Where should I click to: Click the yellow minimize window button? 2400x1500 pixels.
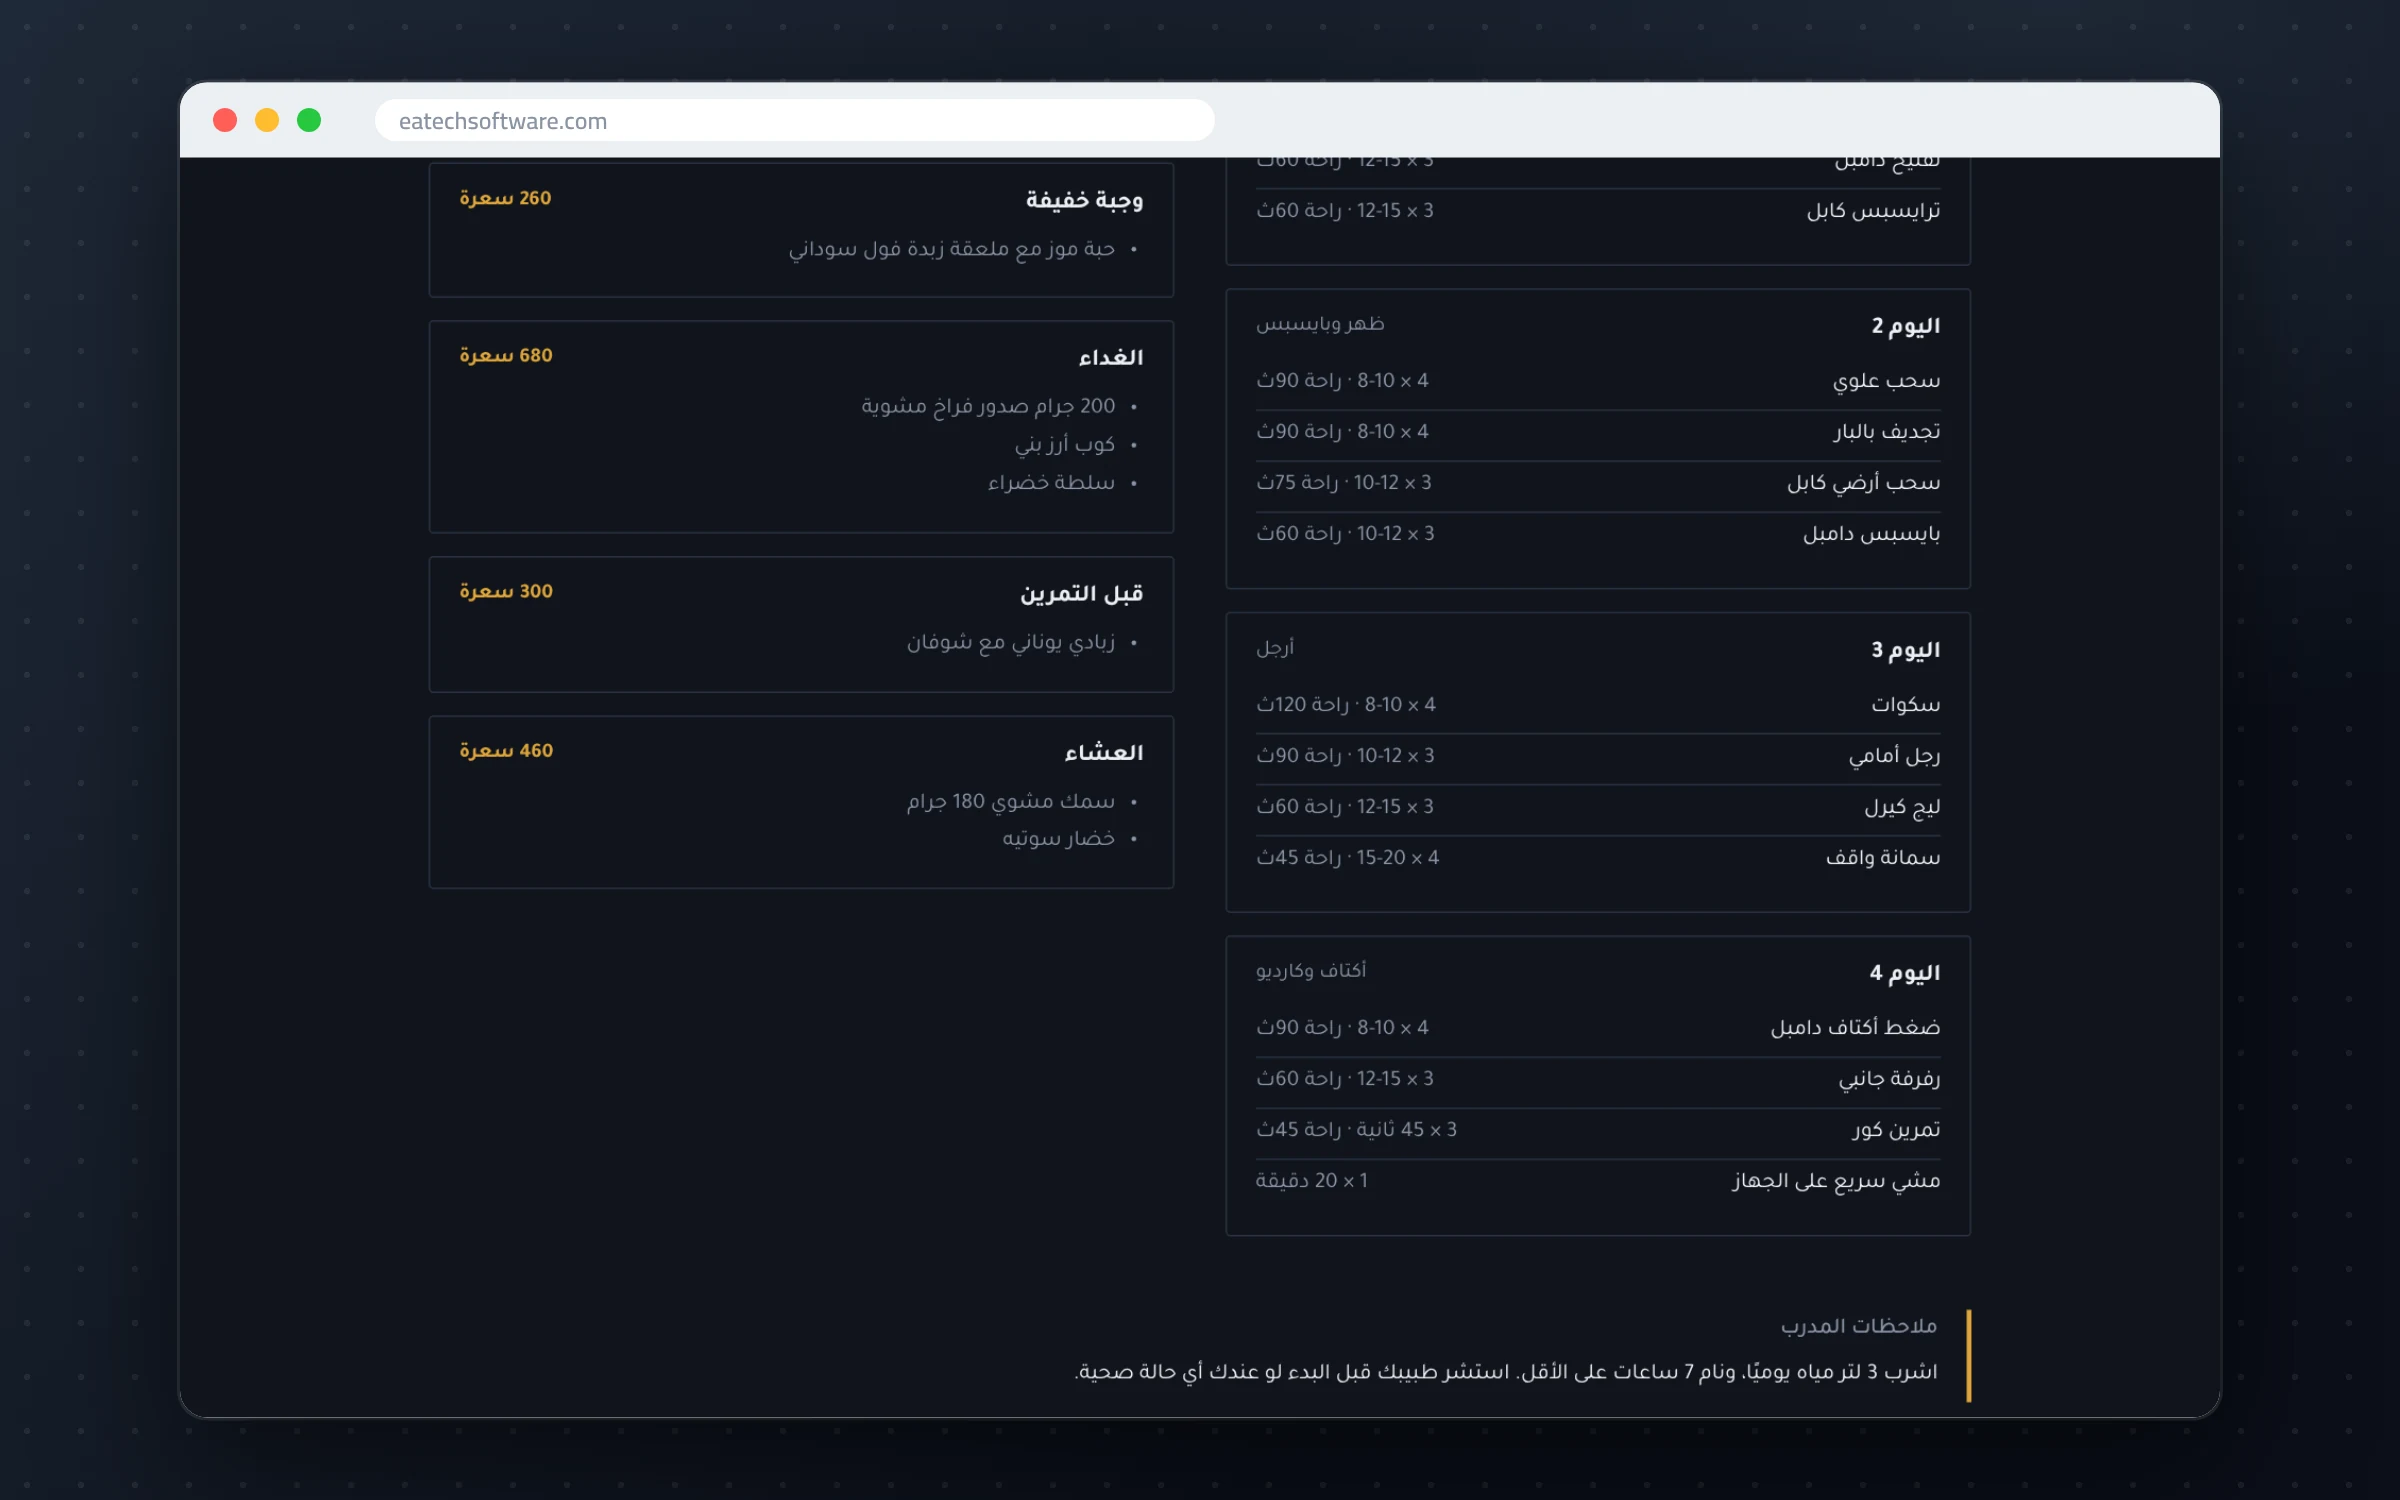pyautogui.click(x=267, y=121)
